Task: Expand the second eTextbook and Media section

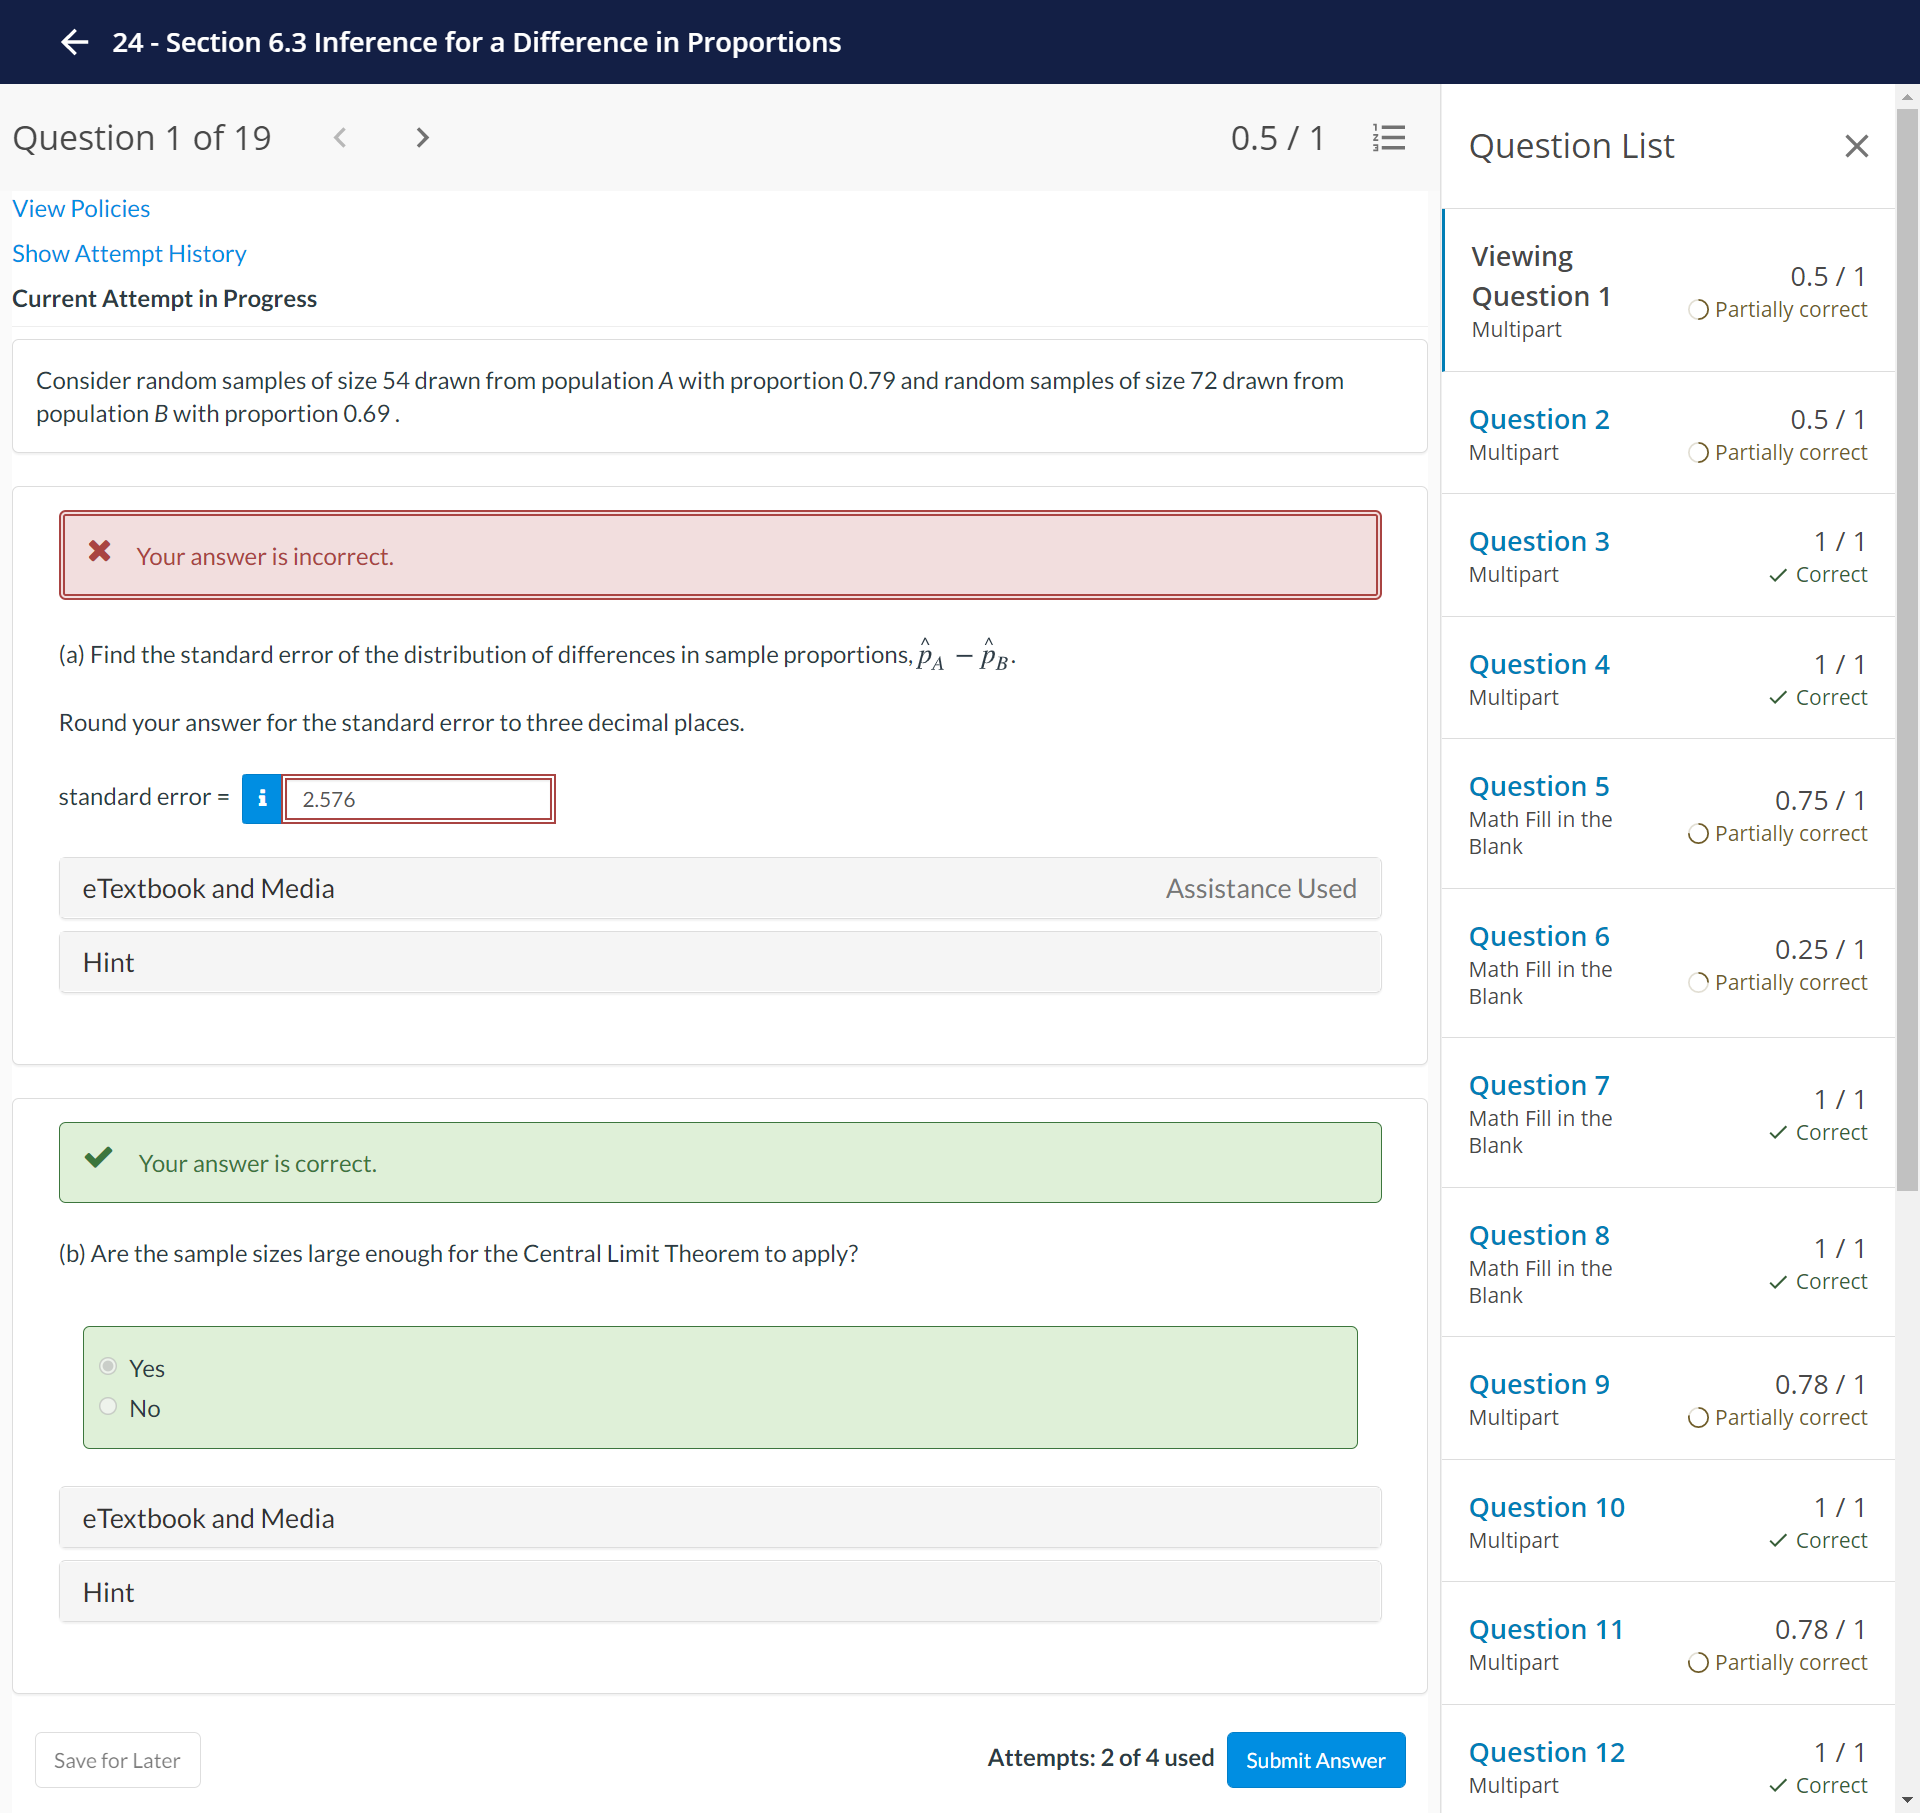Action: (x=719, y=1519)
